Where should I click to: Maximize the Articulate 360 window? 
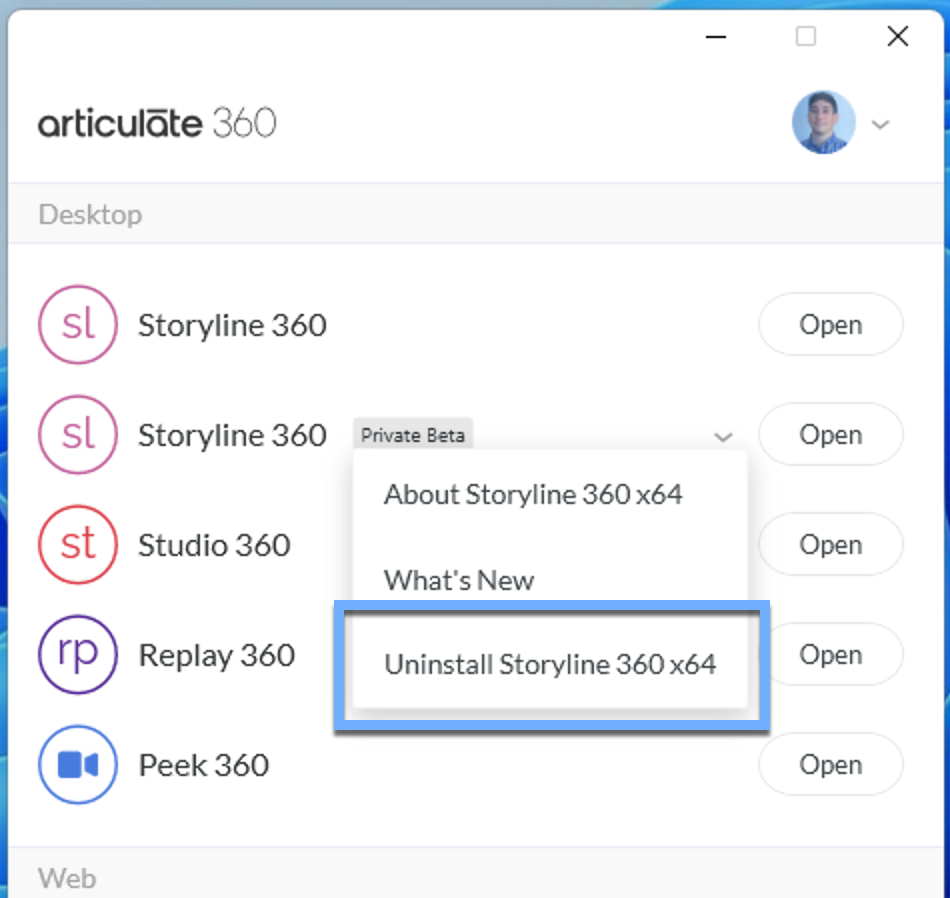[x=806, y=36]
